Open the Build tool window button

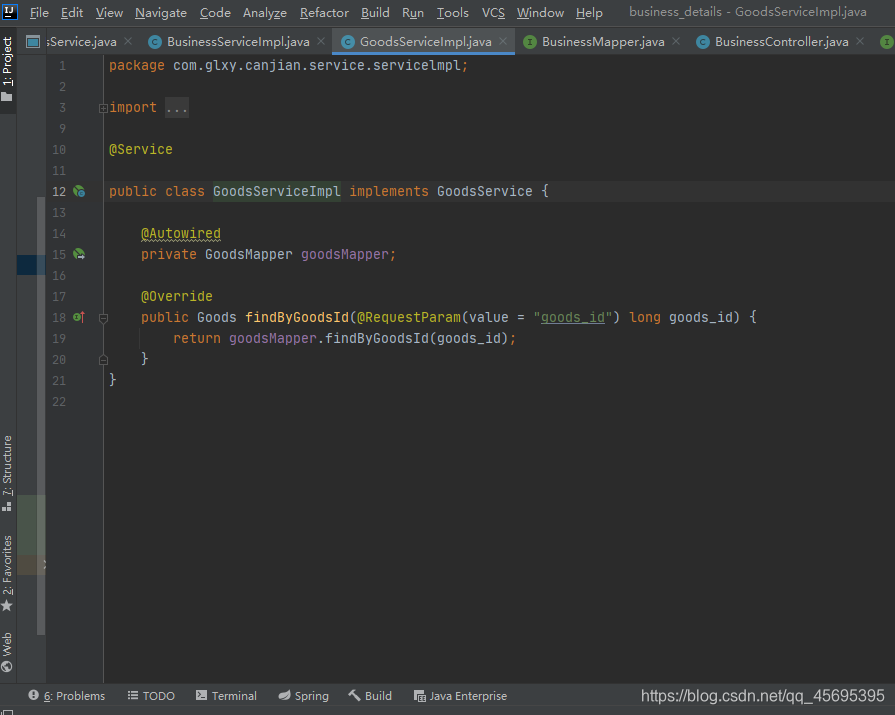coord(370,696)
